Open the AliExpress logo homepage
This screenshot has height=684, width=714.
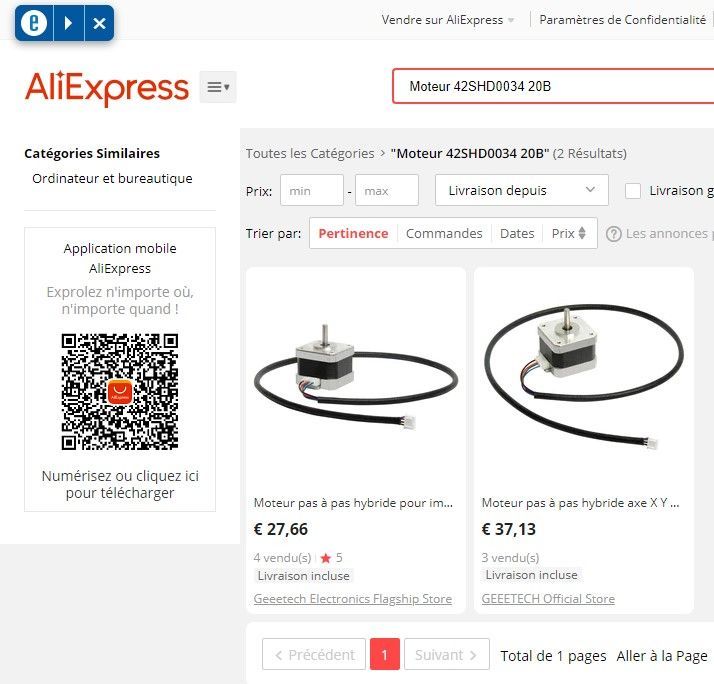tap(107, 88)
